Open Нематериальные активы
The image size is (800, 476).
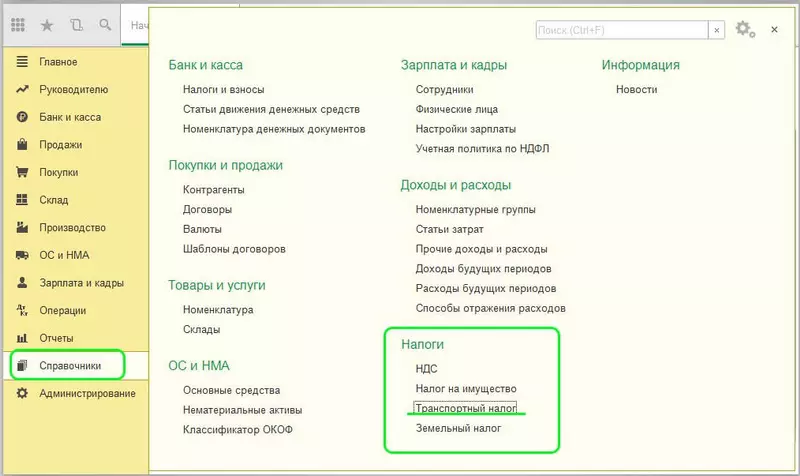[x=242, y=410]
